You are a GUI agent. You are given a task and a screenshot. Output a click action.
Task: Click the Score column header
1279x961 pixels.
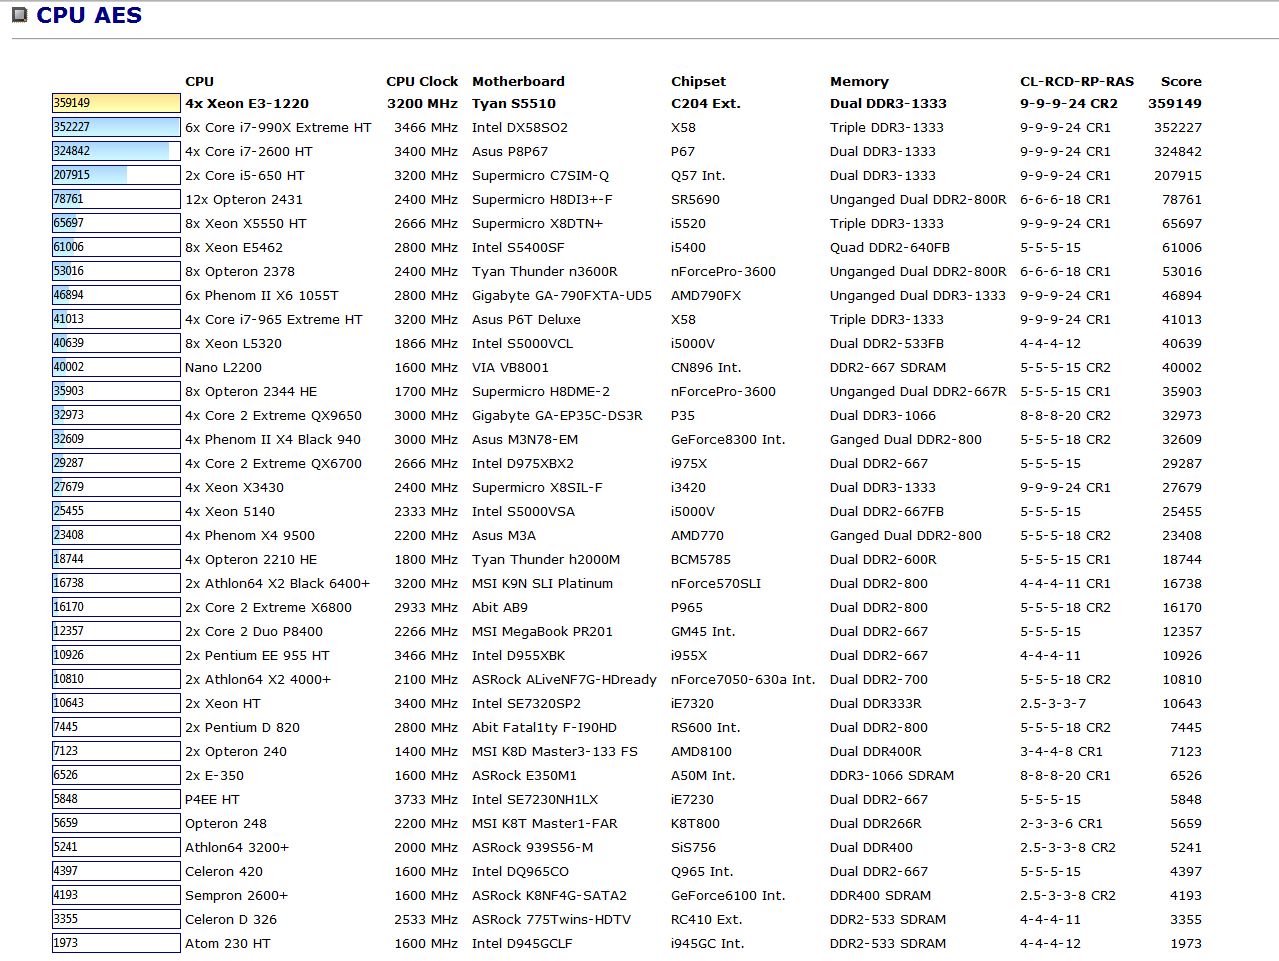(x=1181, y=81)
